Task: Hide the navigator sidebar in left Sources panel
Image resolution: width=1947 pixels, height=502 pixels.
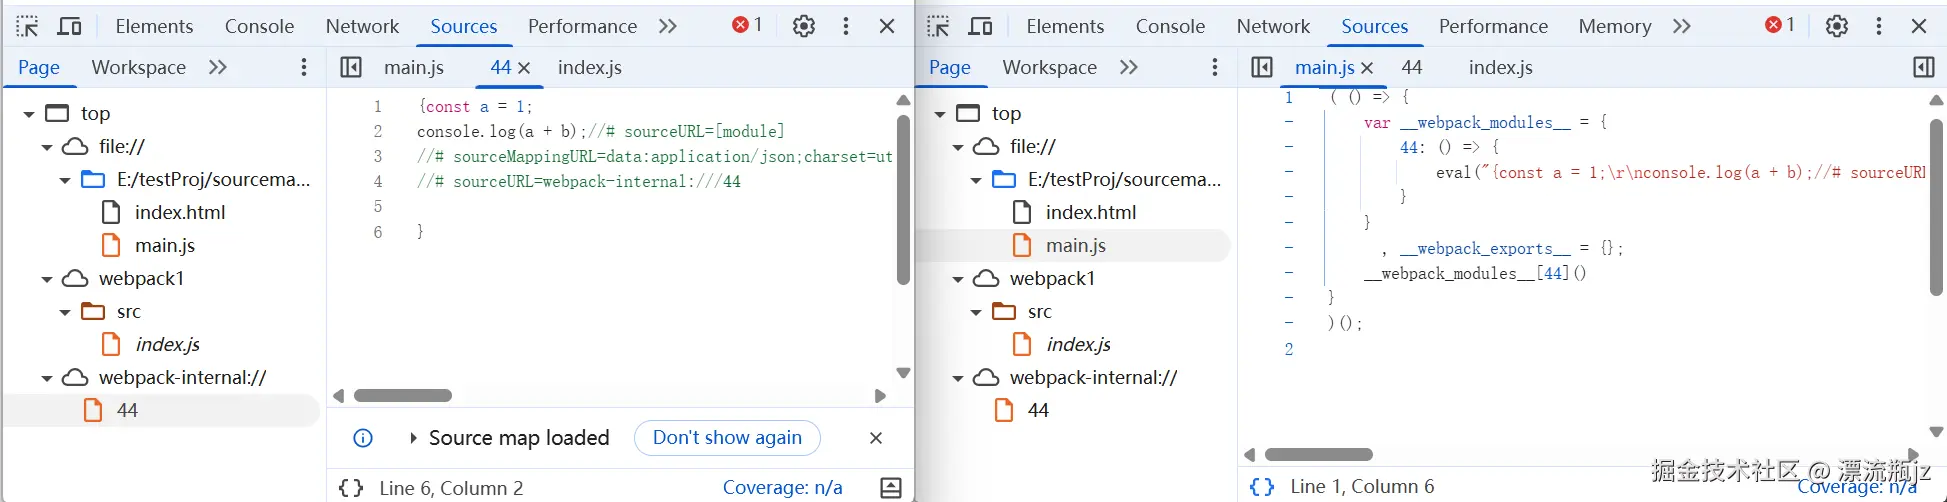Action: (x=350, y=67)
